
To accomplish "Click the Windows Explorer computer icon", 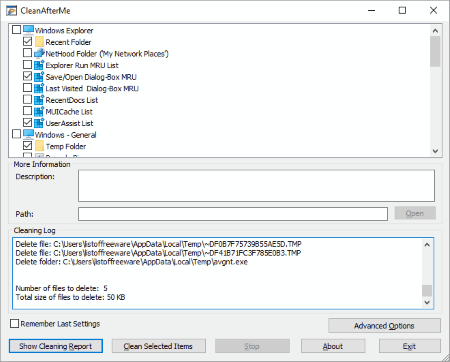I will tap(28, 30).
